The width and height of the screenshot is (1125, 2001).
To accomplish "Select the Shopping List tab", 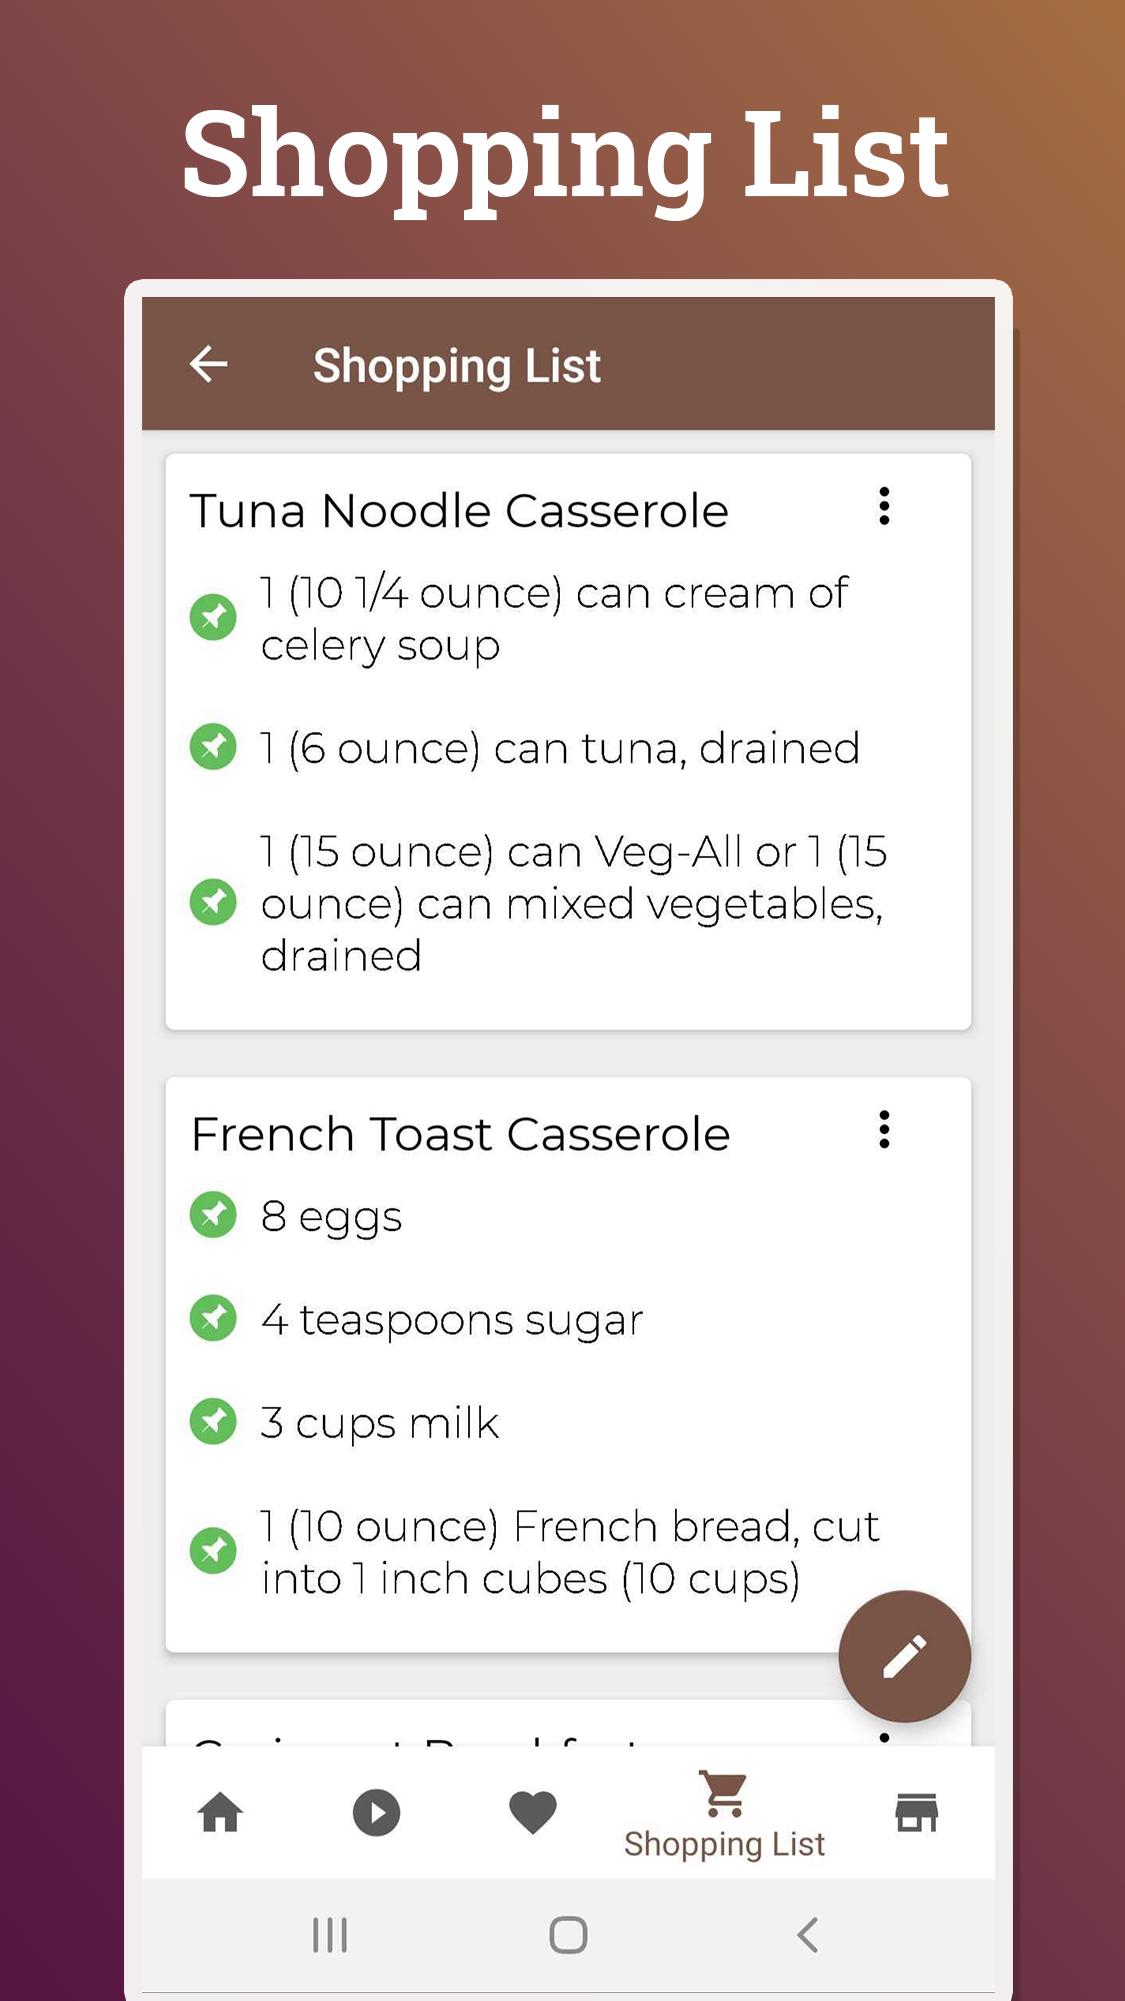I will (724, 1814).
